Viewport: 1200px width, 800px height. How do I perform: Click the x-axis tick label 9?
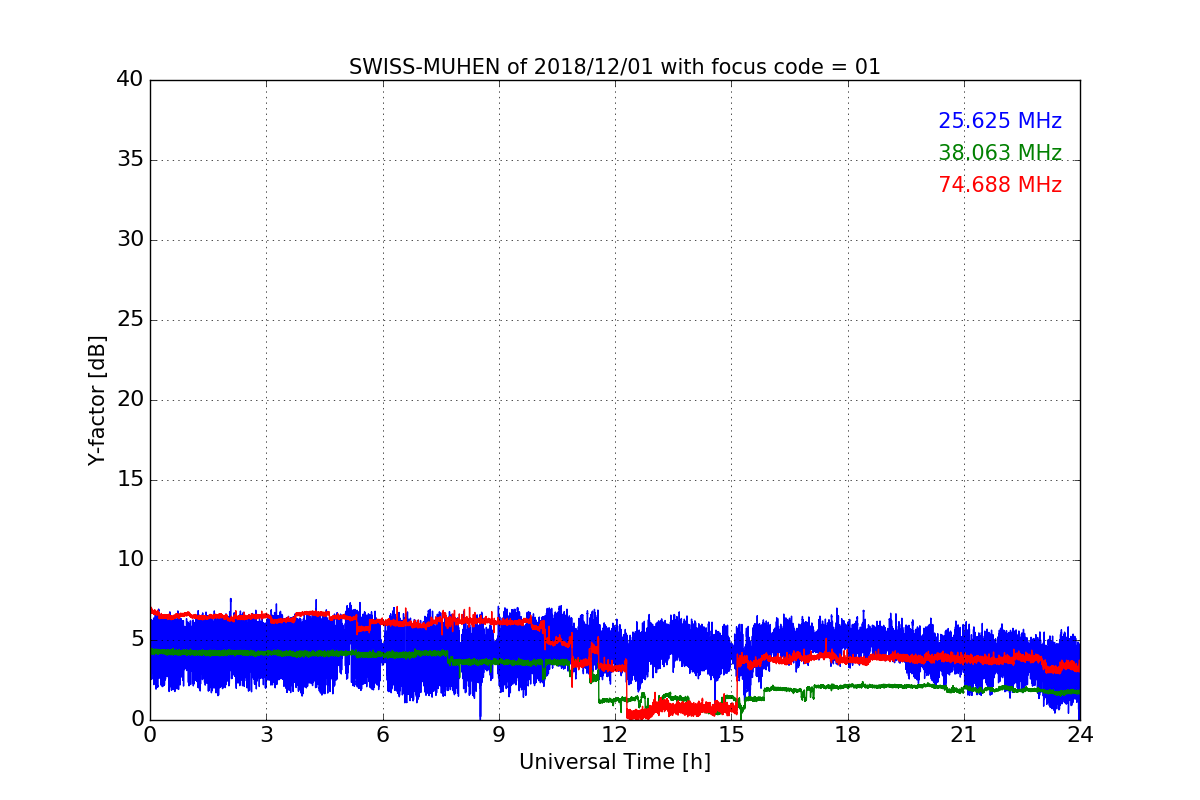point(499,734)
